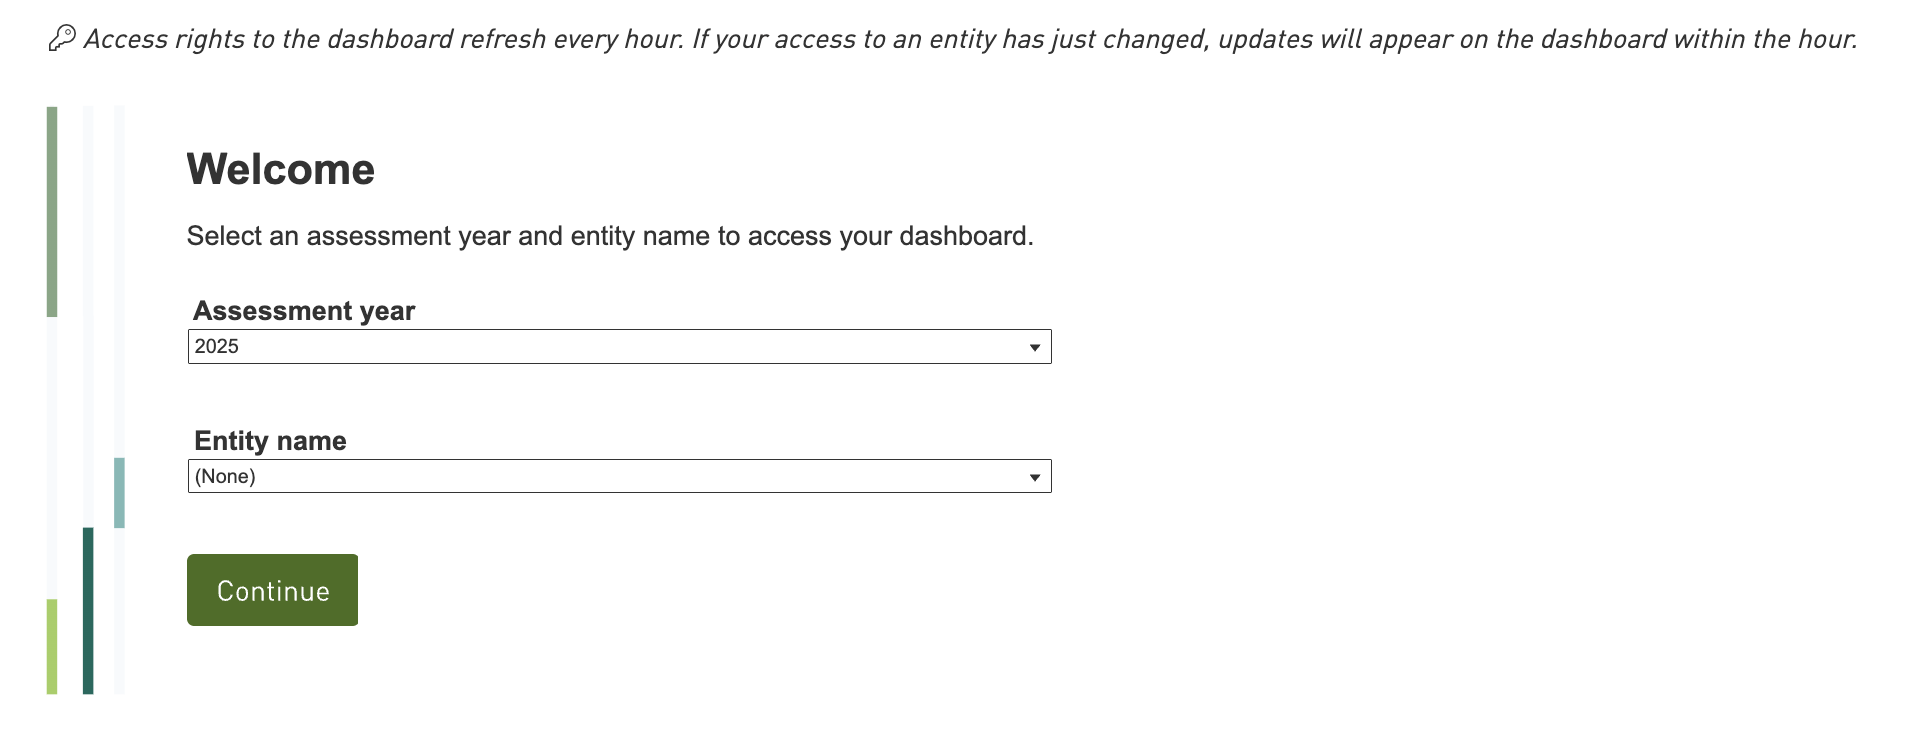Screen dimensions: 1912x734
Task: Select the '2025' value shown in Assessment year
Action: click(x=217, y=347)
